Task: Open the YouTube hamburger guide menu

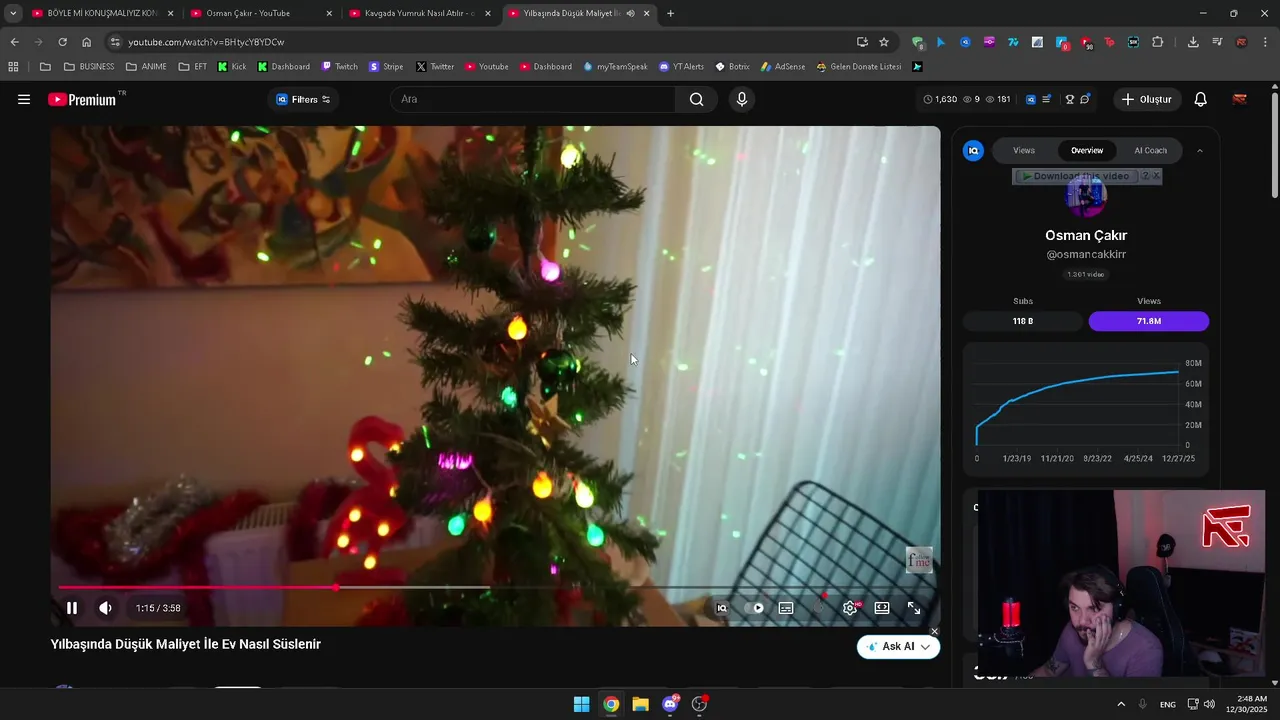Action: [24, 99]
